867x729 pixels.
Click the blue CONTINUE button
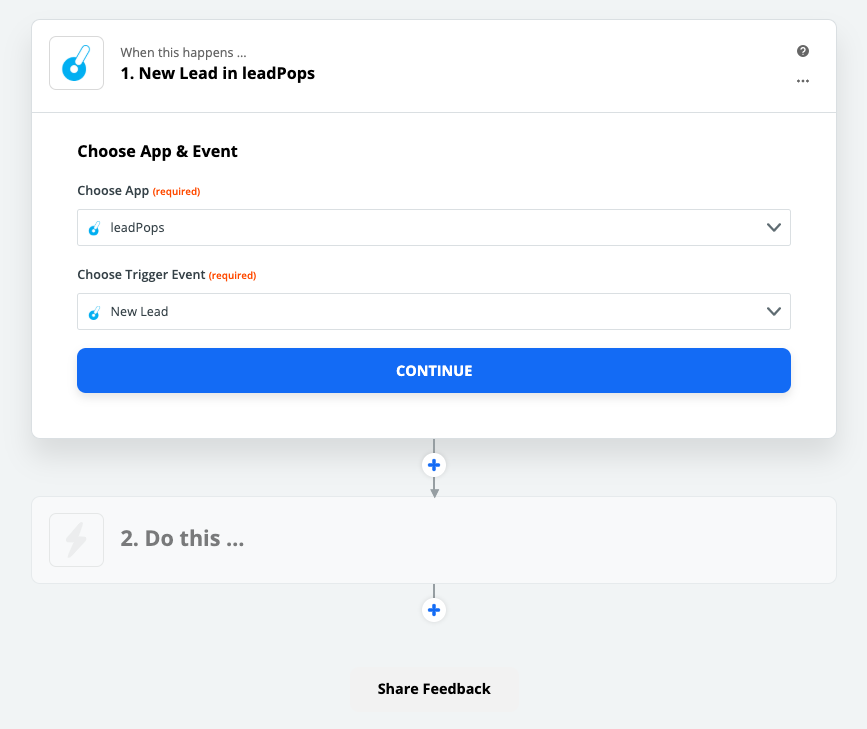pos(434,371)
